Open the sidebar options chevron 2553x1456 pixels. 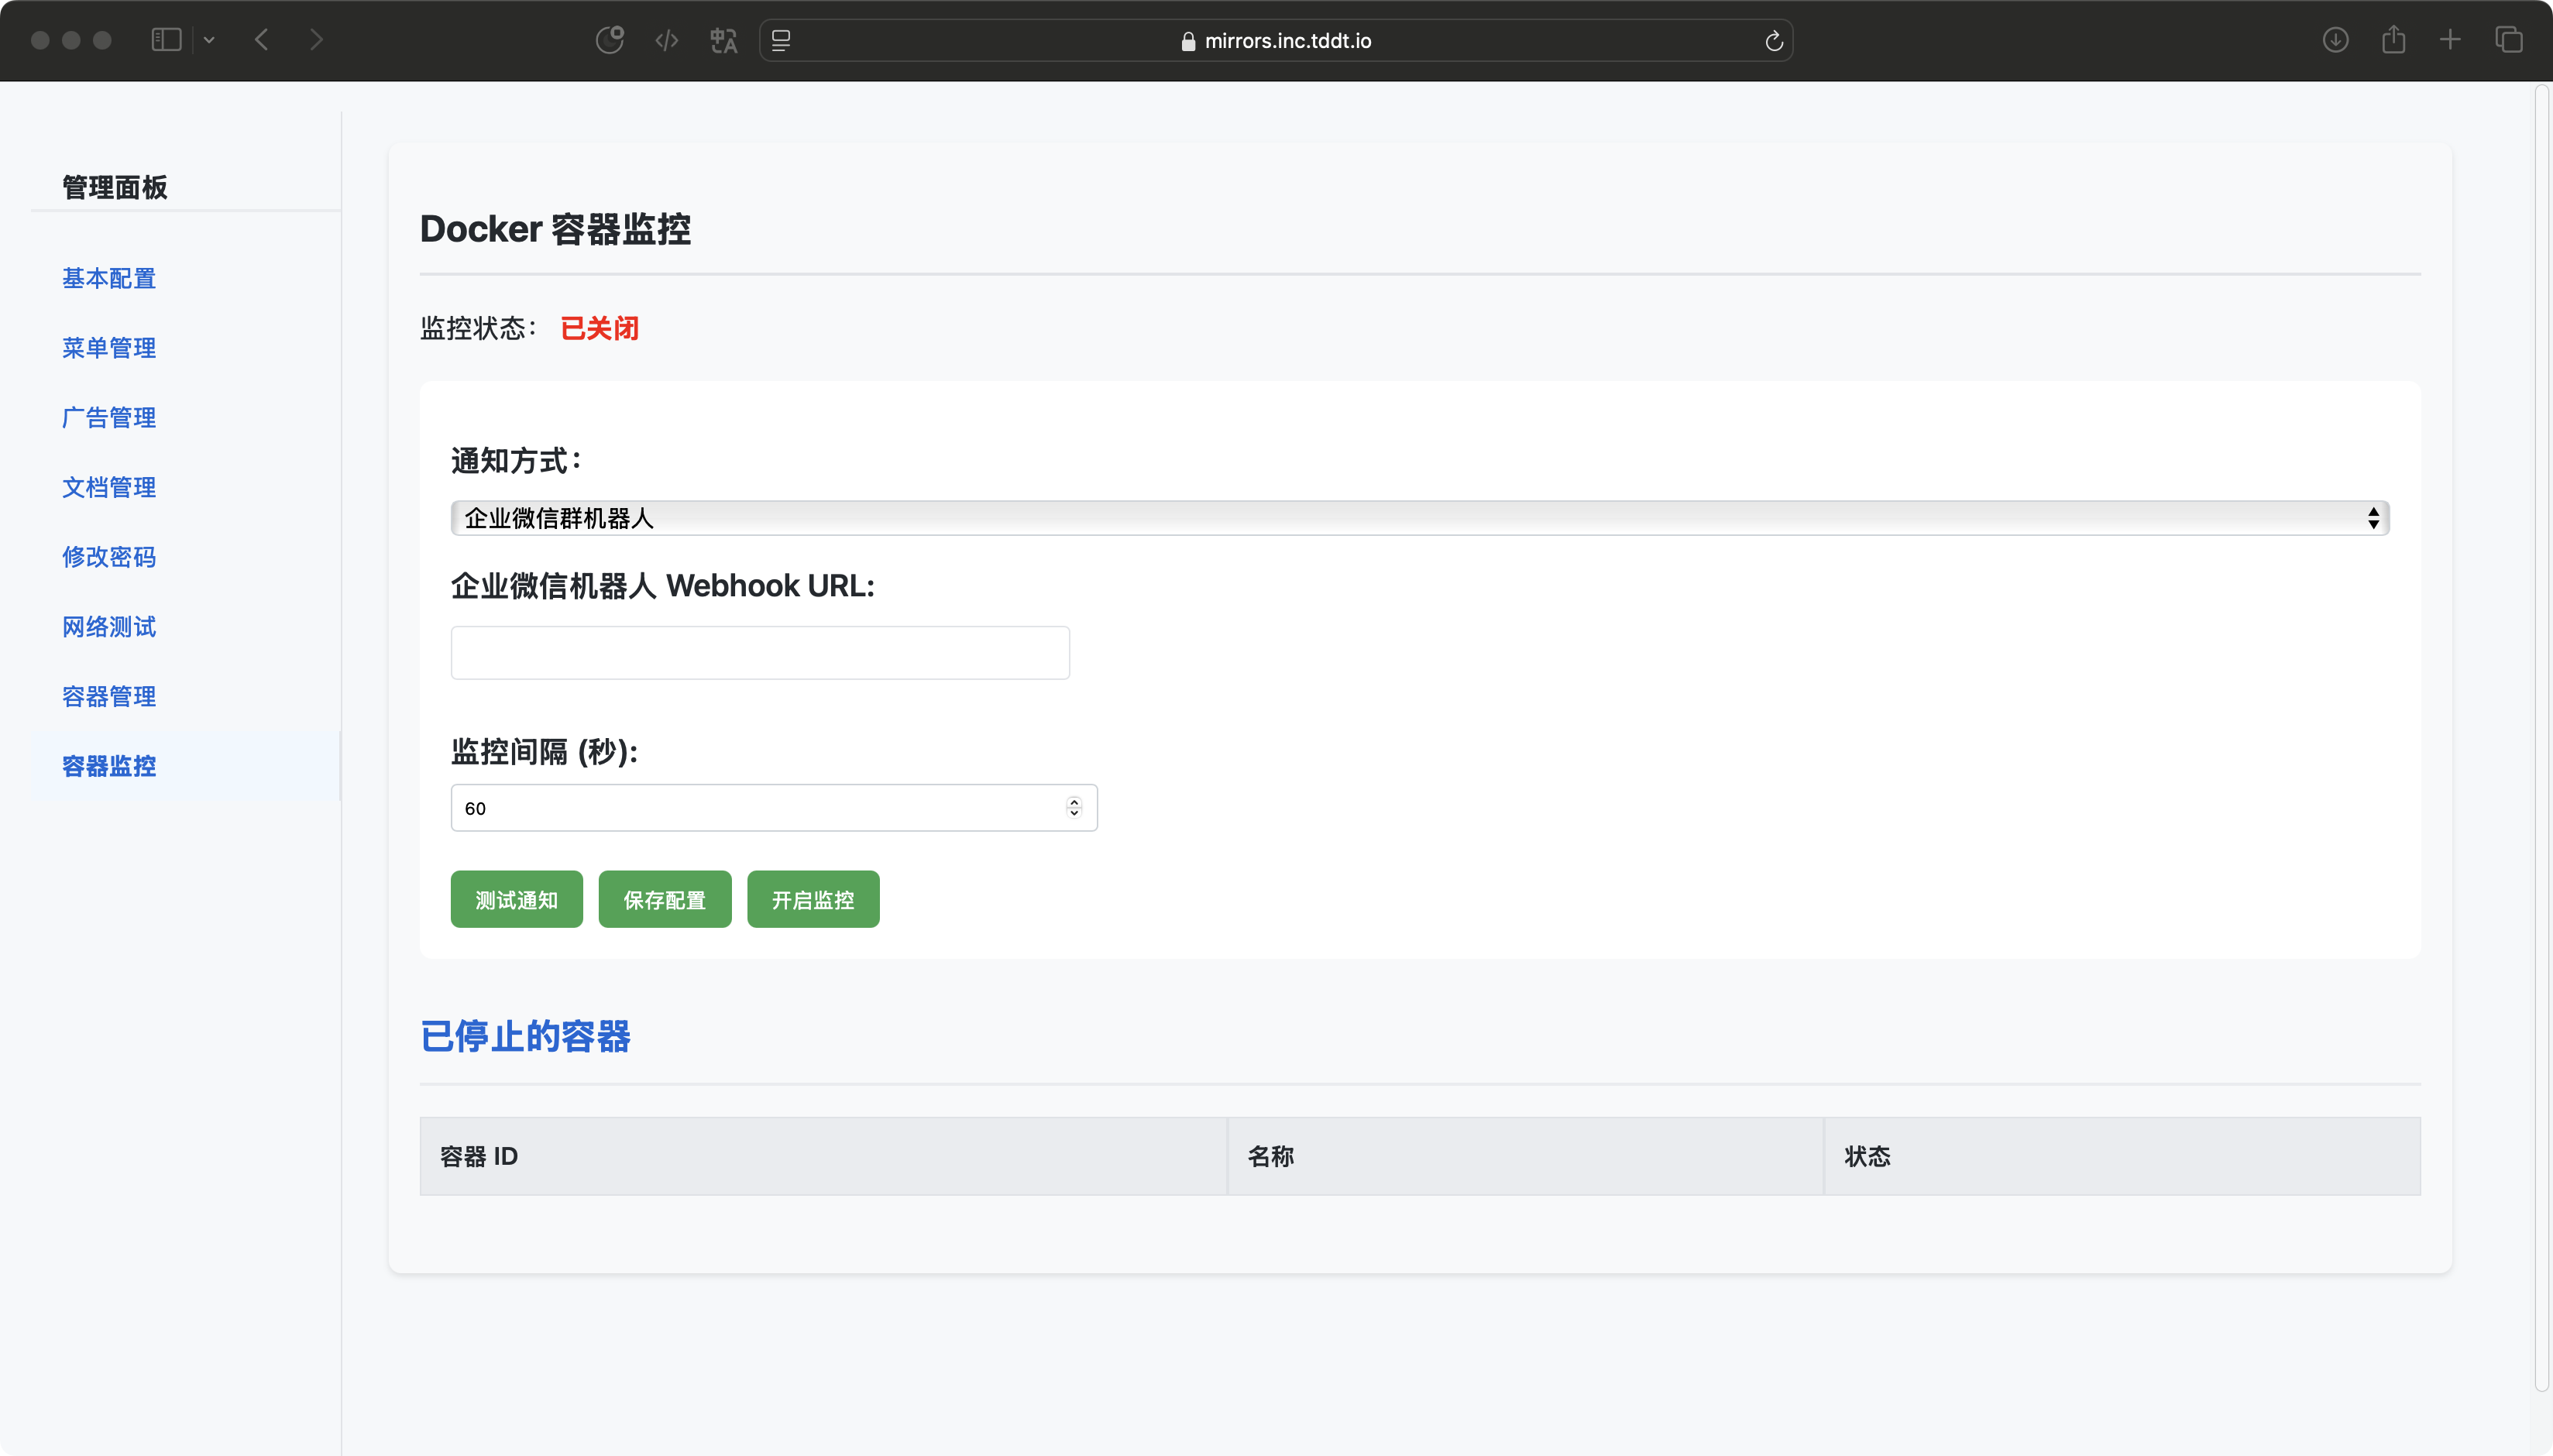click(209, 40)
